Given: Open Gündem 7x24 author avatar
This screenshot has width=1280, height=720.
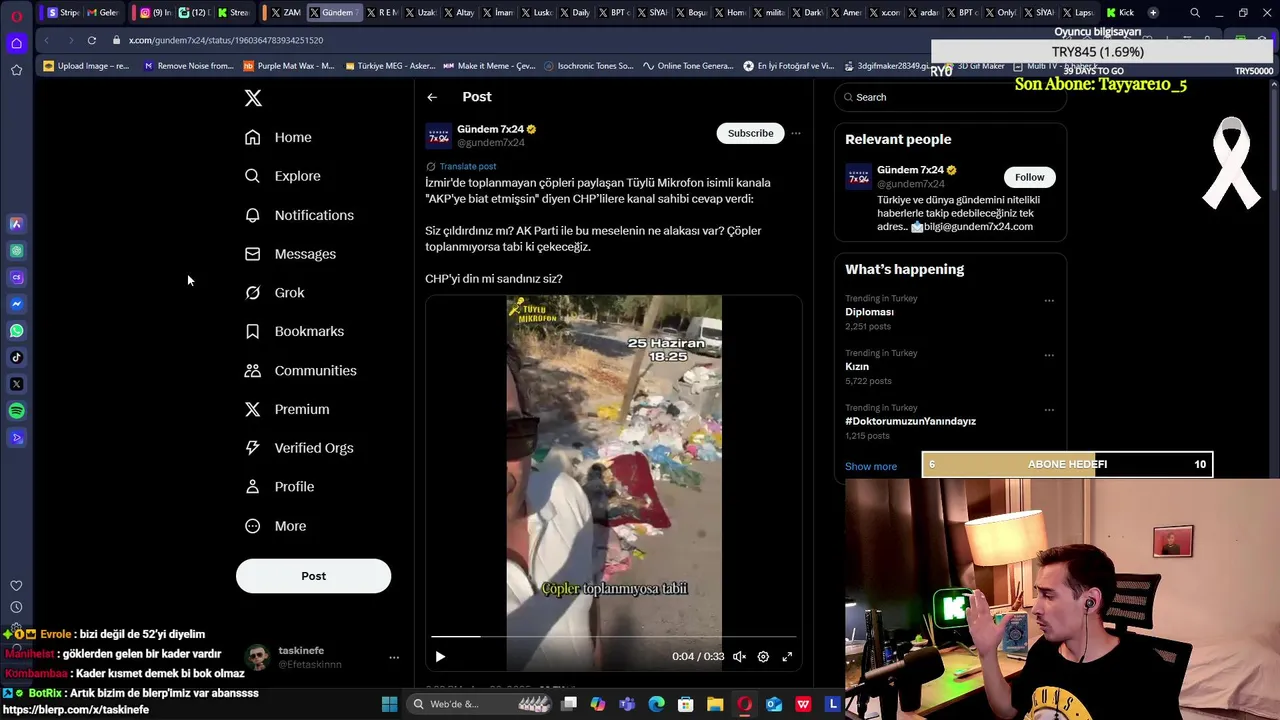Looking at the screenshot, I should [x=438, y=136].
